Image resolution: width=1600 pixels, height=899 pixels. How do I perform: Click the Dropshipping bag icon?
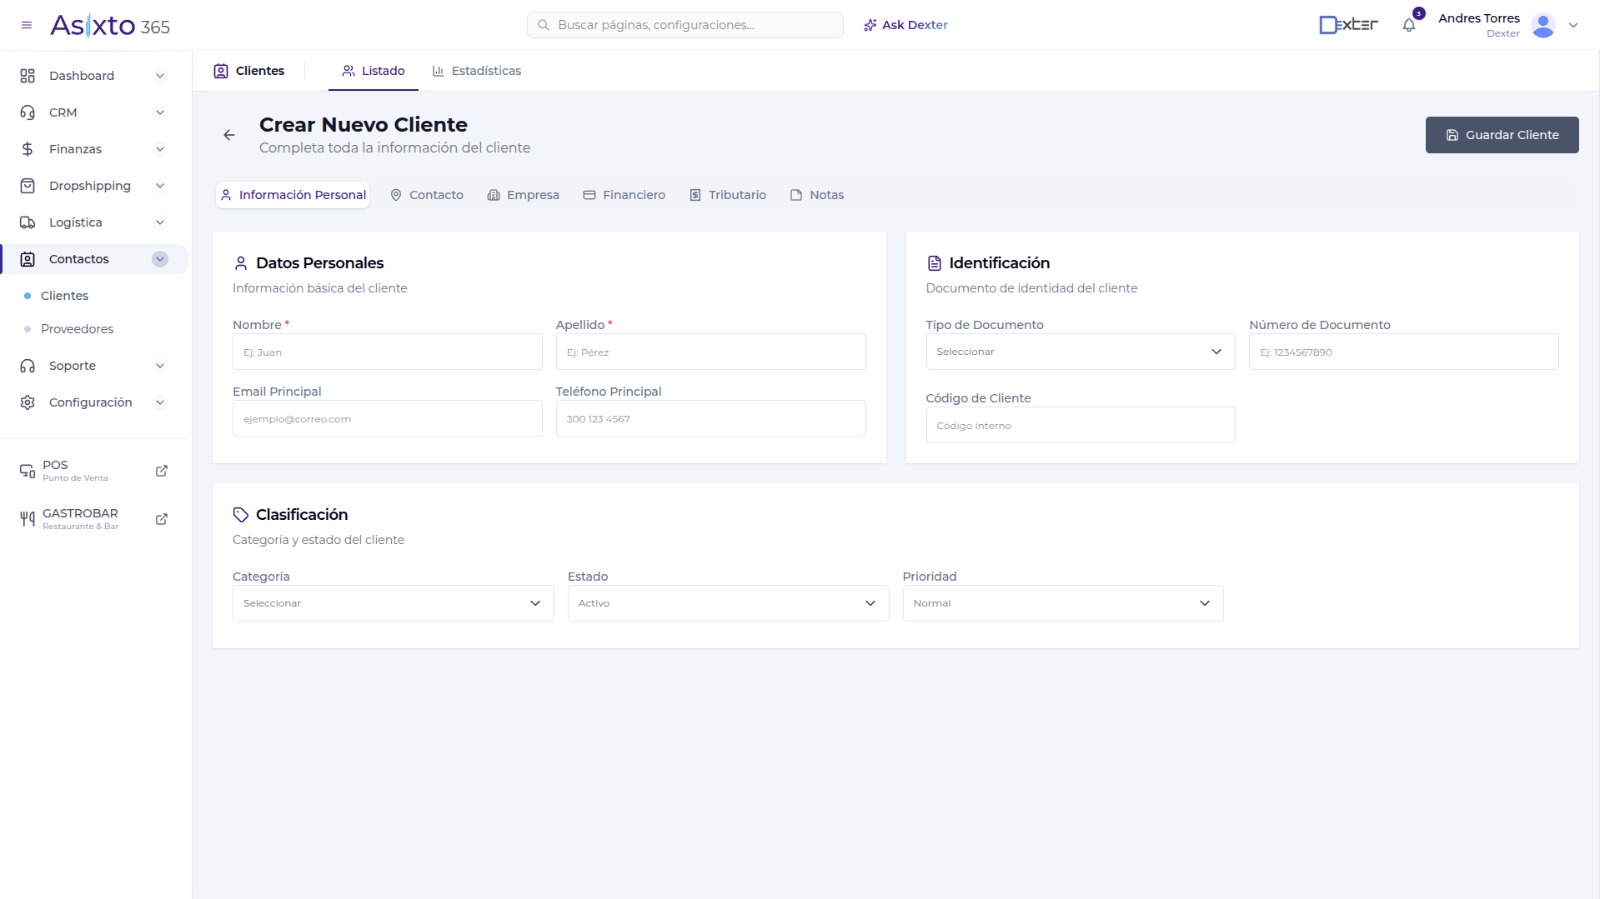(x=28, y=186)
